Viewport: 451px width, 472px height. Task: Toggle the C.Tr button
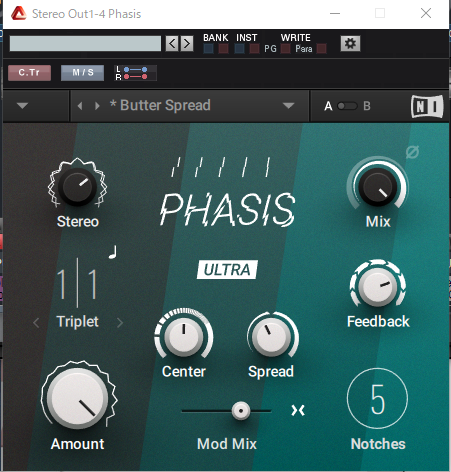tap(29, 73)
